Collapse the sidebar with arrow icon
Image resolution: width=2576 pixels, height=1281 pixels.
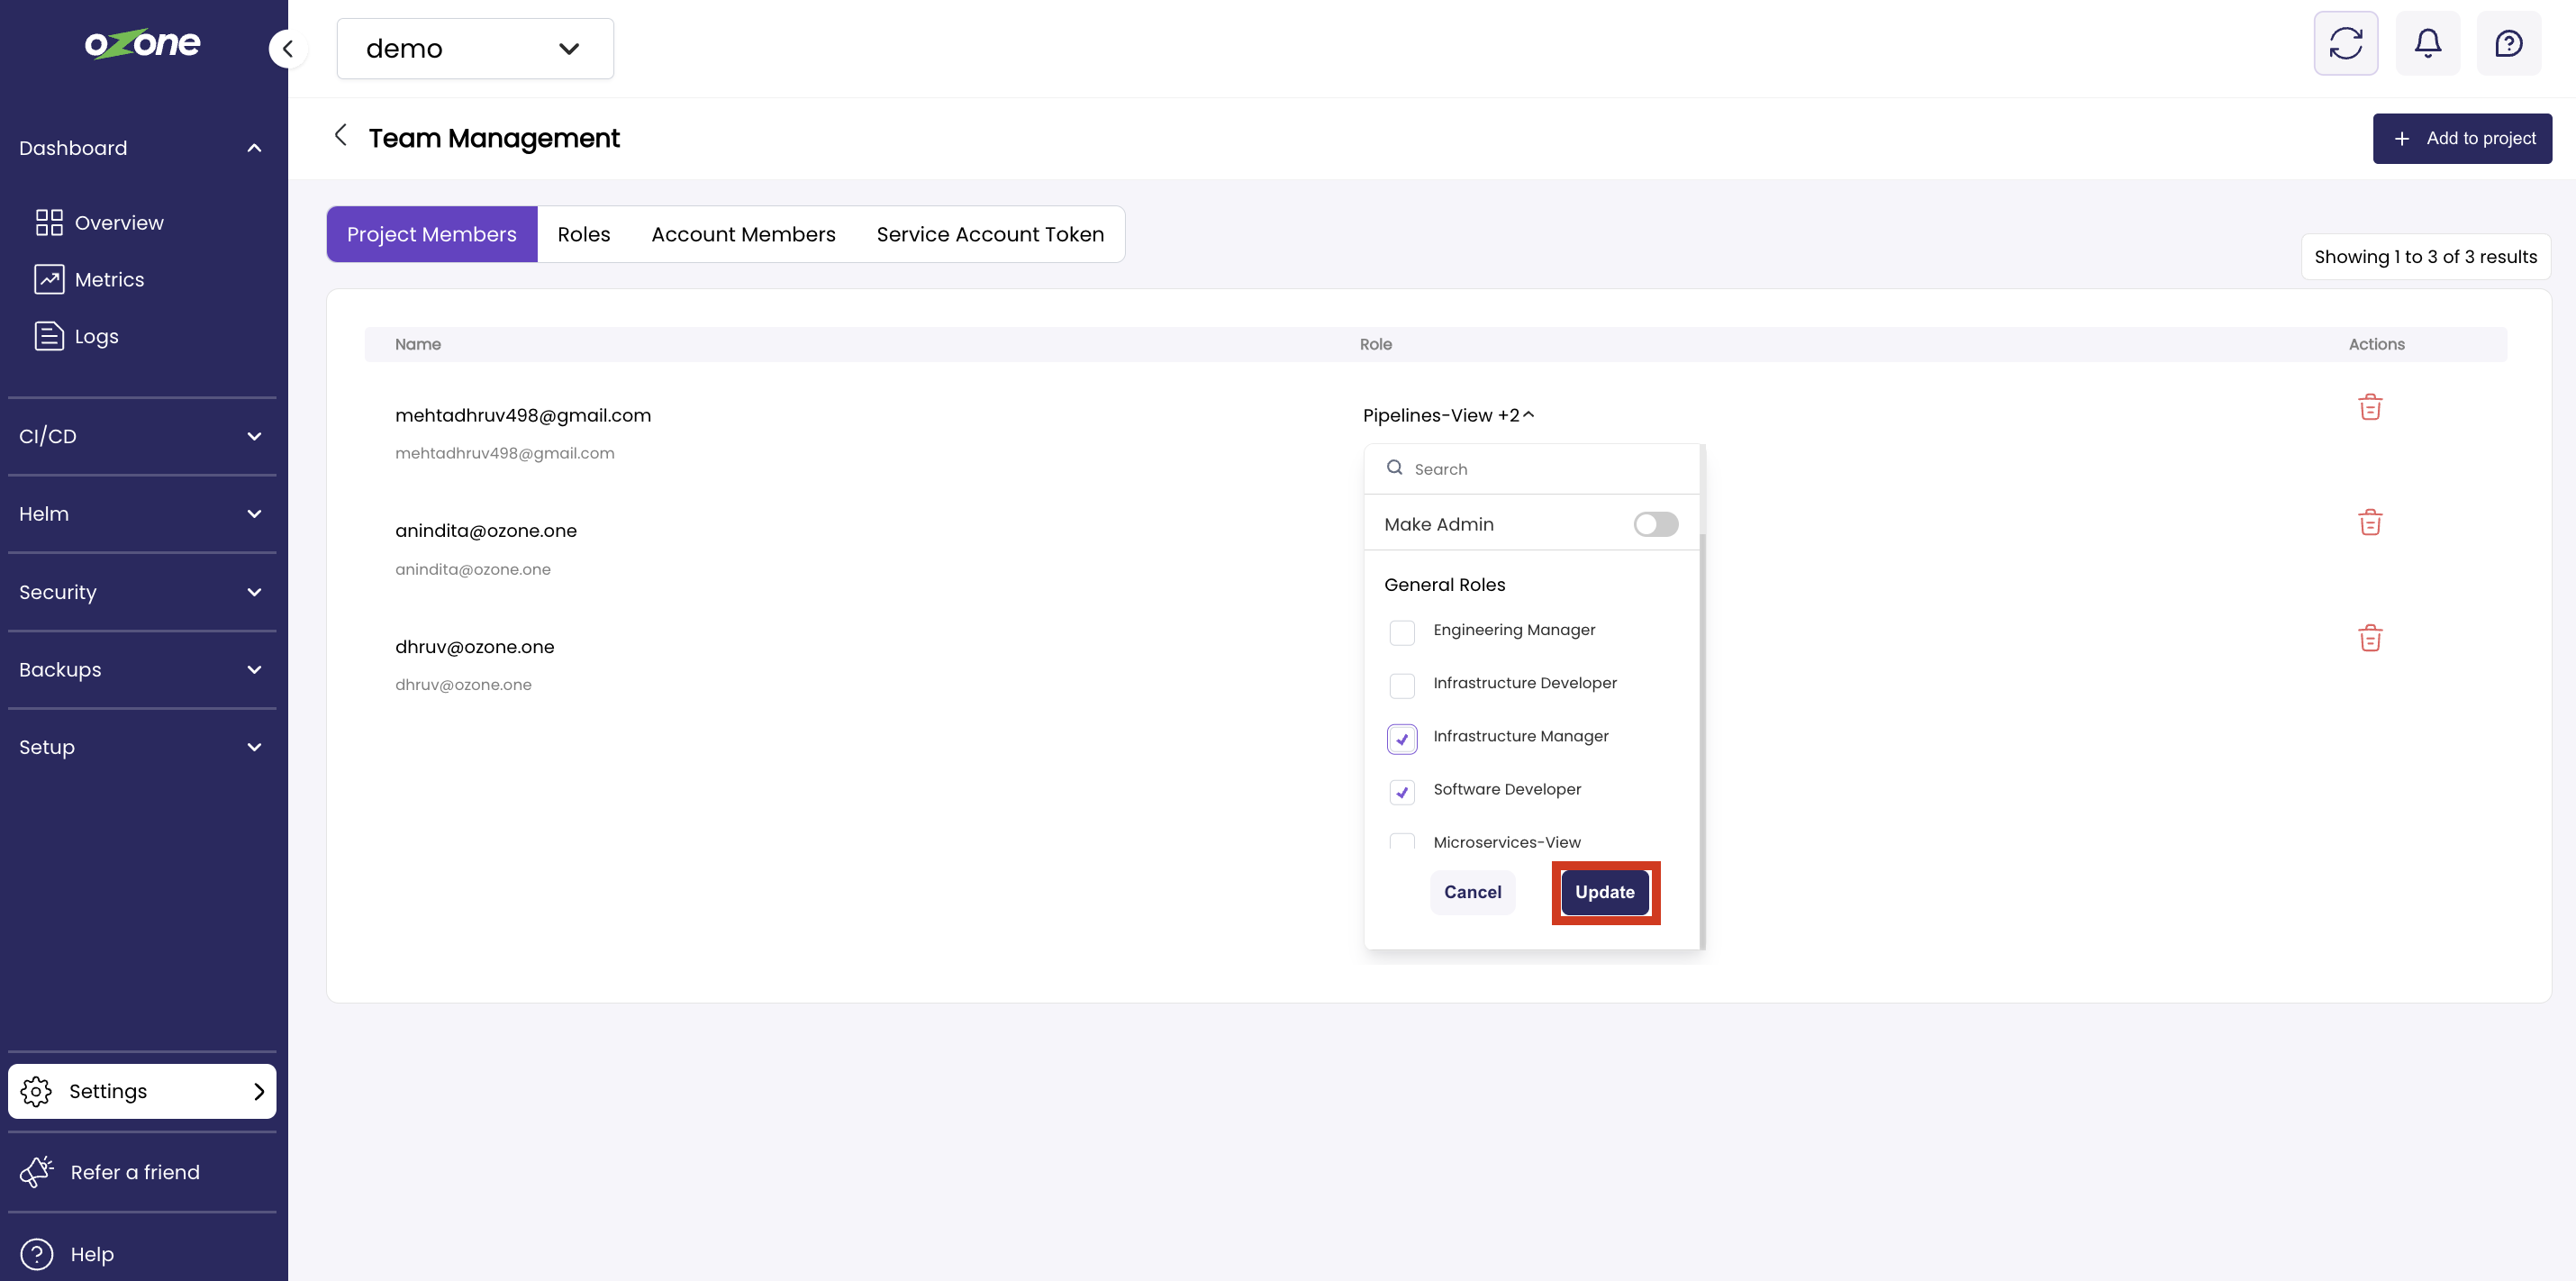287,48
